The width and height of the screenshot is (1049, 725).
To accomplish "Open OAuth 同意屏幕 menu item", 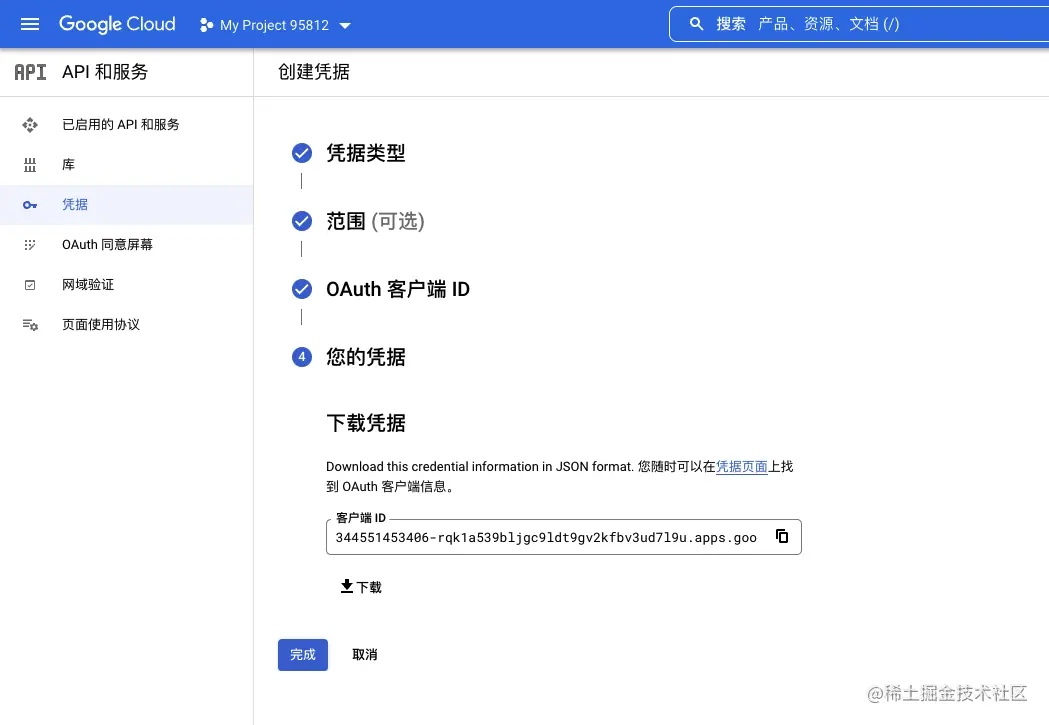I will 126,245.
